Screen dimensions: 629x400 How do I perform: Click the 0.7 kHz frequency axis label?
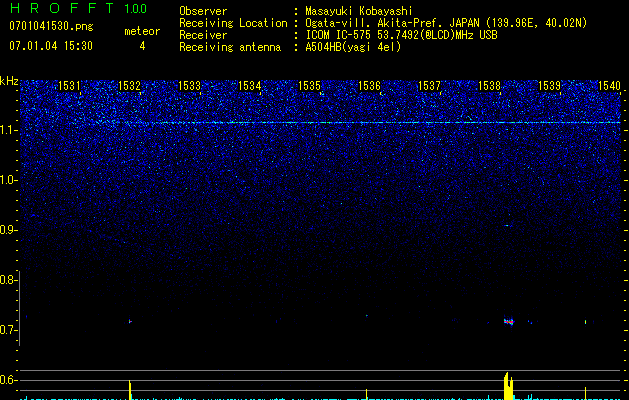[x=8, y=330]
